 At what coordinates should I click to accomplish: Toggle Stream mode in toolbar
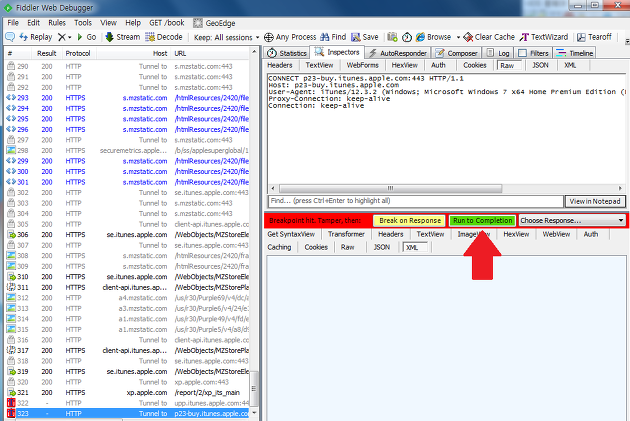tap(123, 37)
